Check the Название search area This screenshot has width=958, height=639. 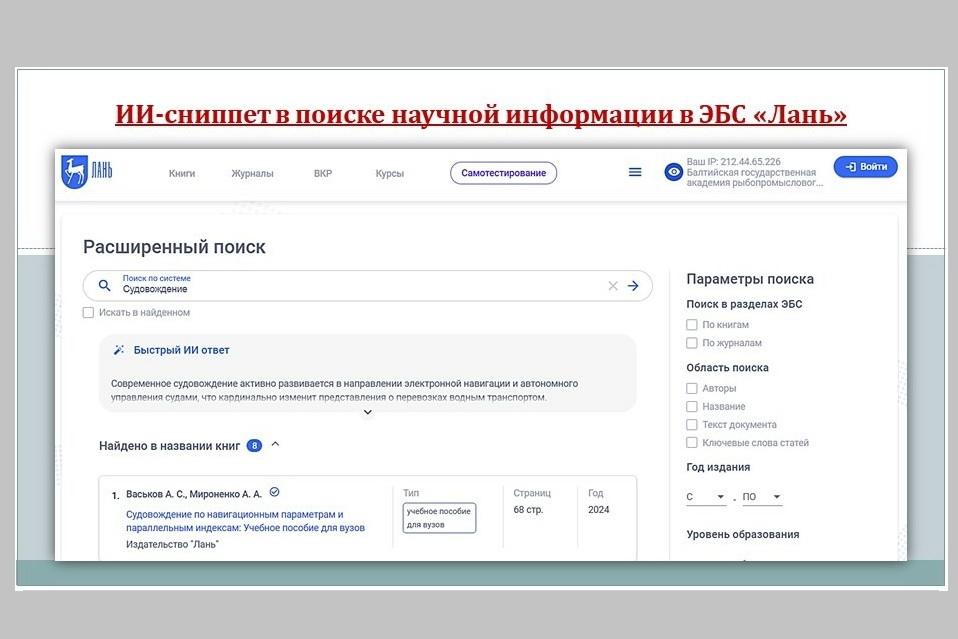pos(692,406)
